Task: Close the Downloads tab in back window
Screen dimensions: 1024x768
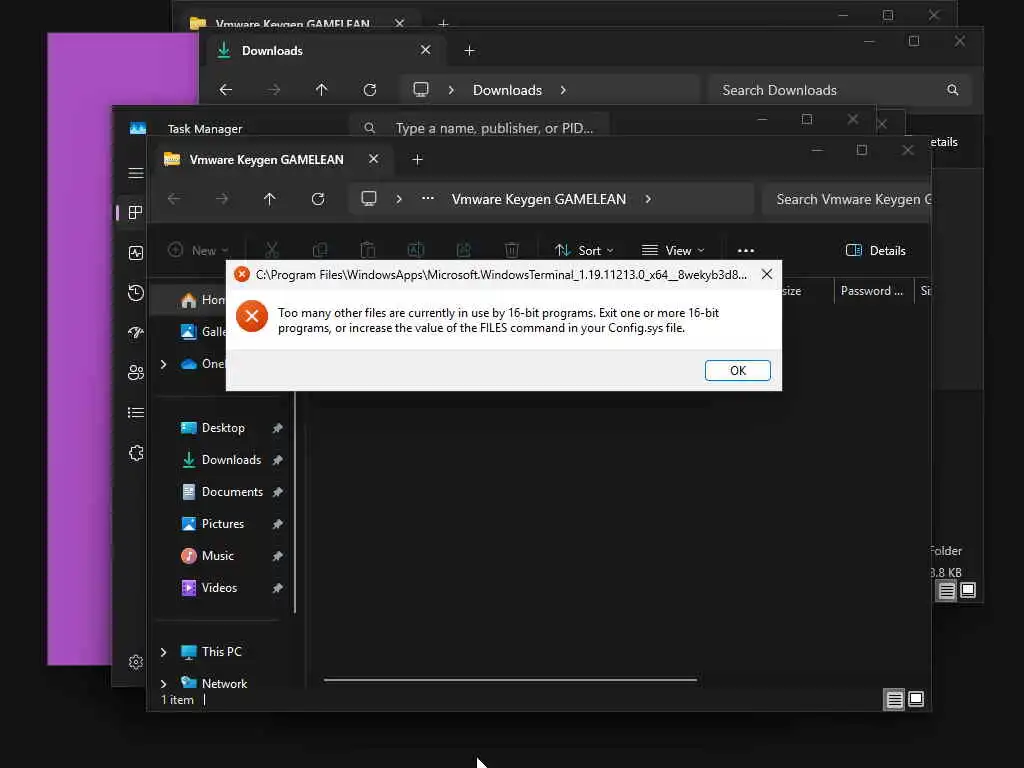Action: tap(426, 50)
